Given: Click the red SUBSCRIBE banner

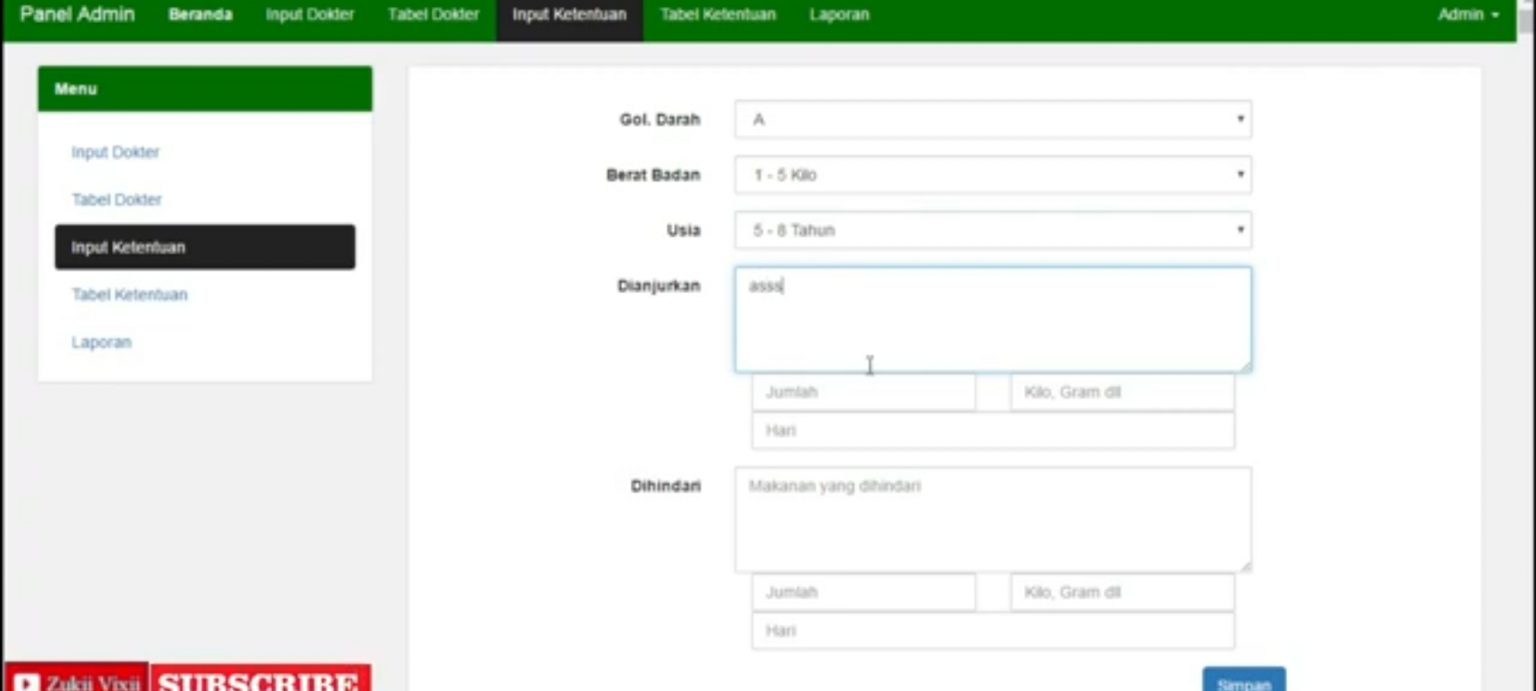Looking at the screenshot, I should click(260, 680).
